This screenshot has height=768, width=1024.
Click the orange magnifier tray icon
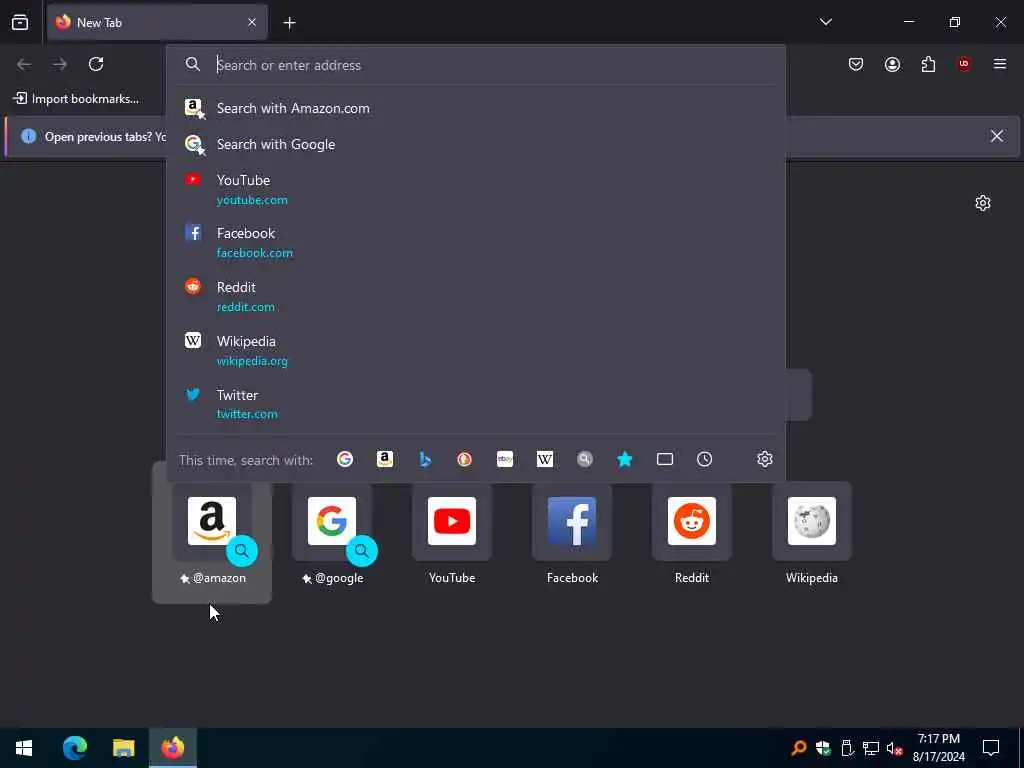(x=798, y=748)
